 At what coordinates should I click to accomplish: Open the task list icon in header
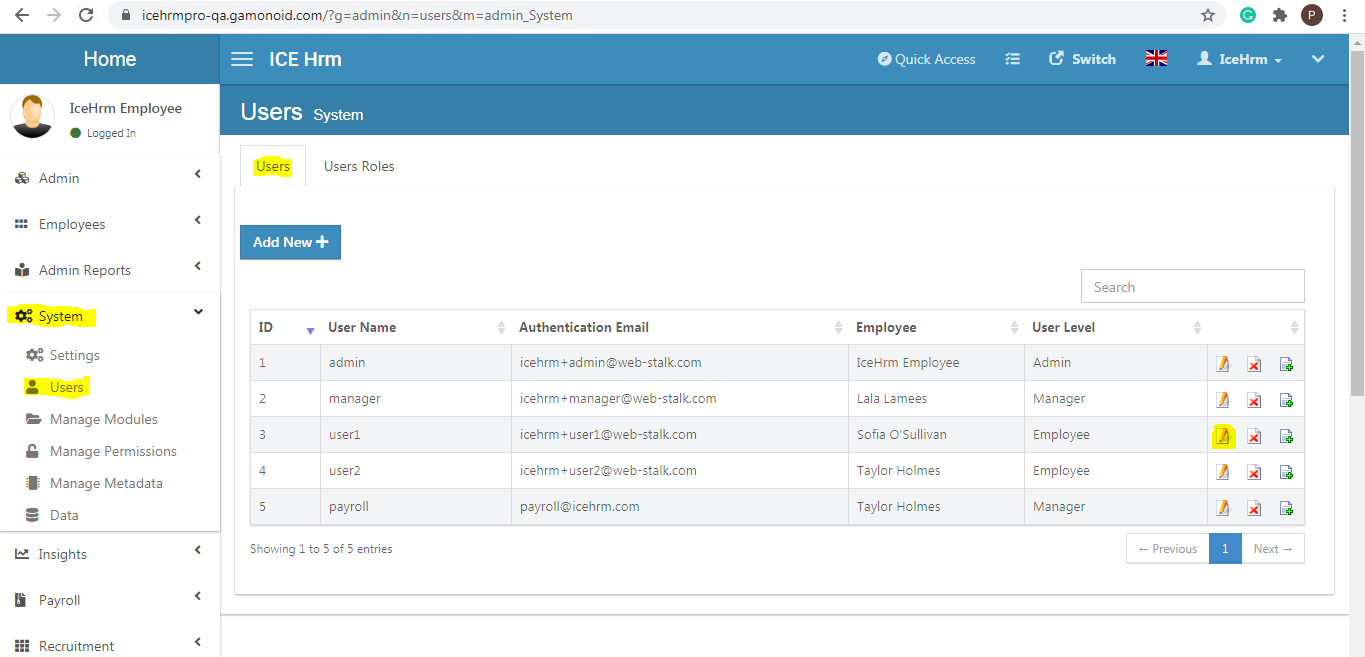point(1012,59)
